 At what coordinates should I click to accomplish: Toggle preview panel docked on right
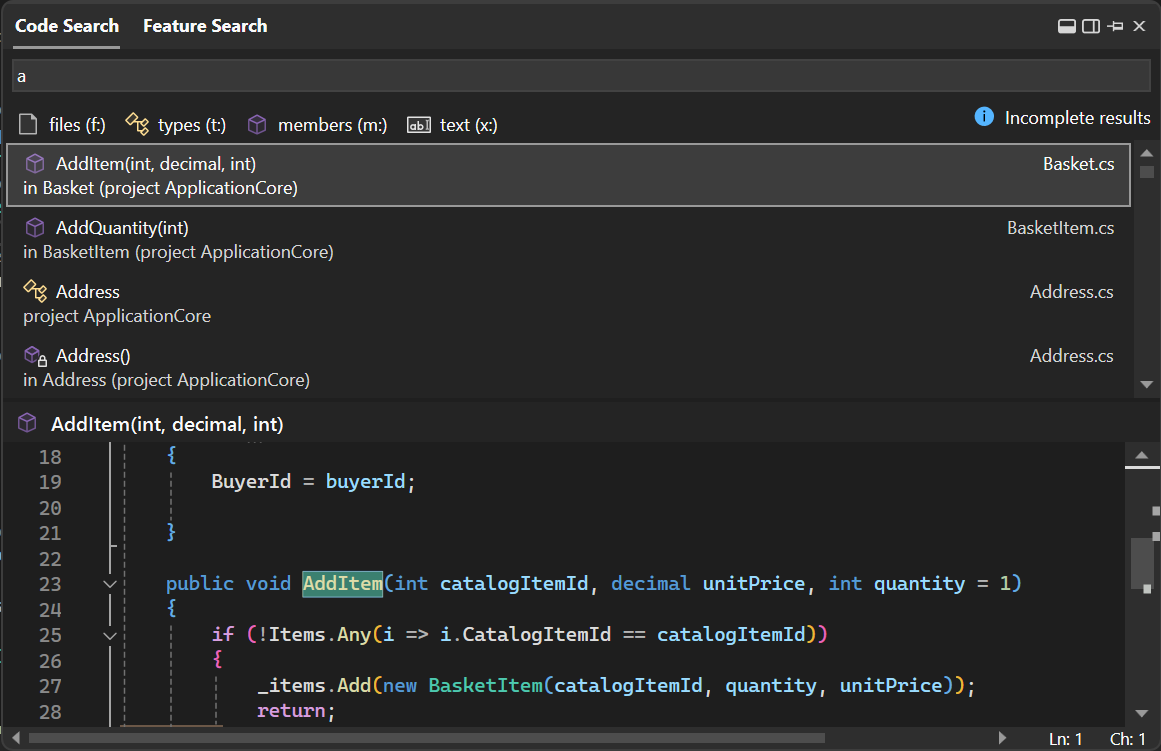tap(1091, 27)
